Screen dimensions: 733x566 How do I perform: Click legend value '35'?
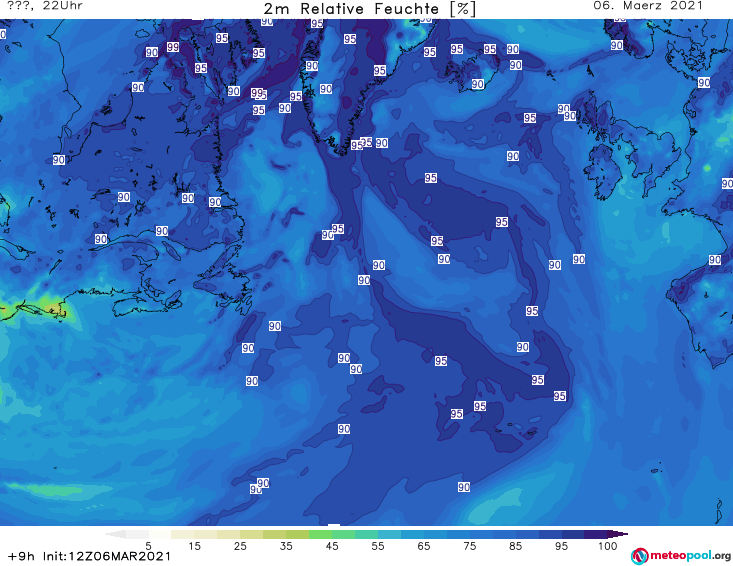(x=286, y=546)
